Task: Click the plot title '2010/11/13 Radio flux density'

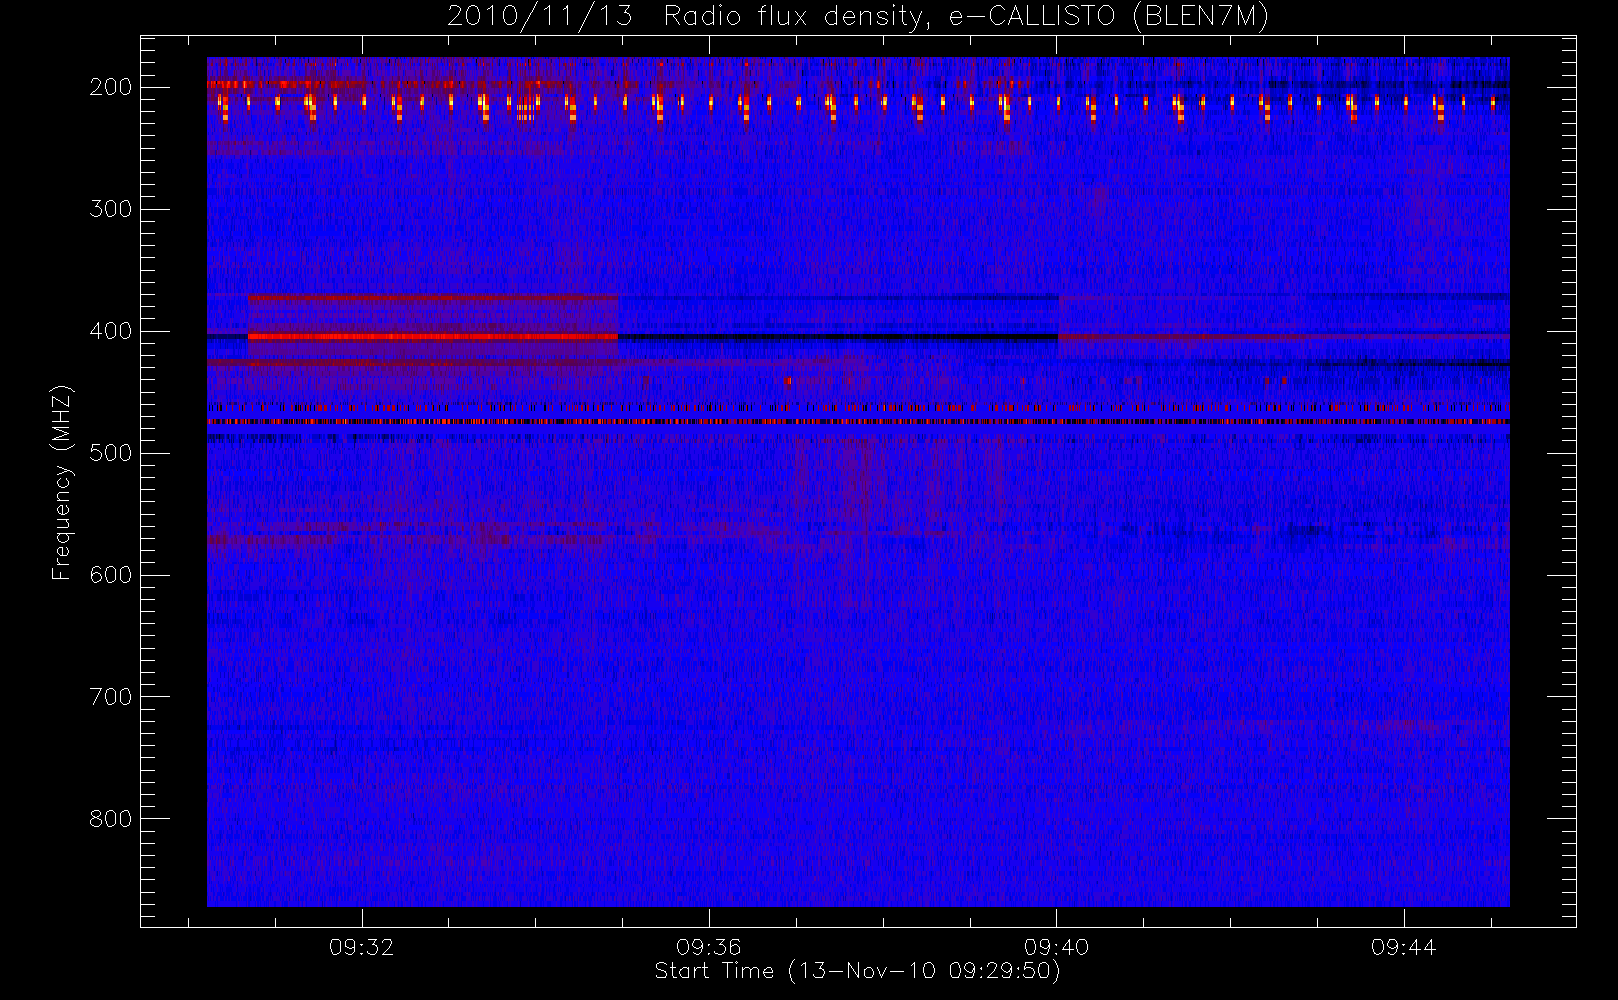Action: coord(858,16)
